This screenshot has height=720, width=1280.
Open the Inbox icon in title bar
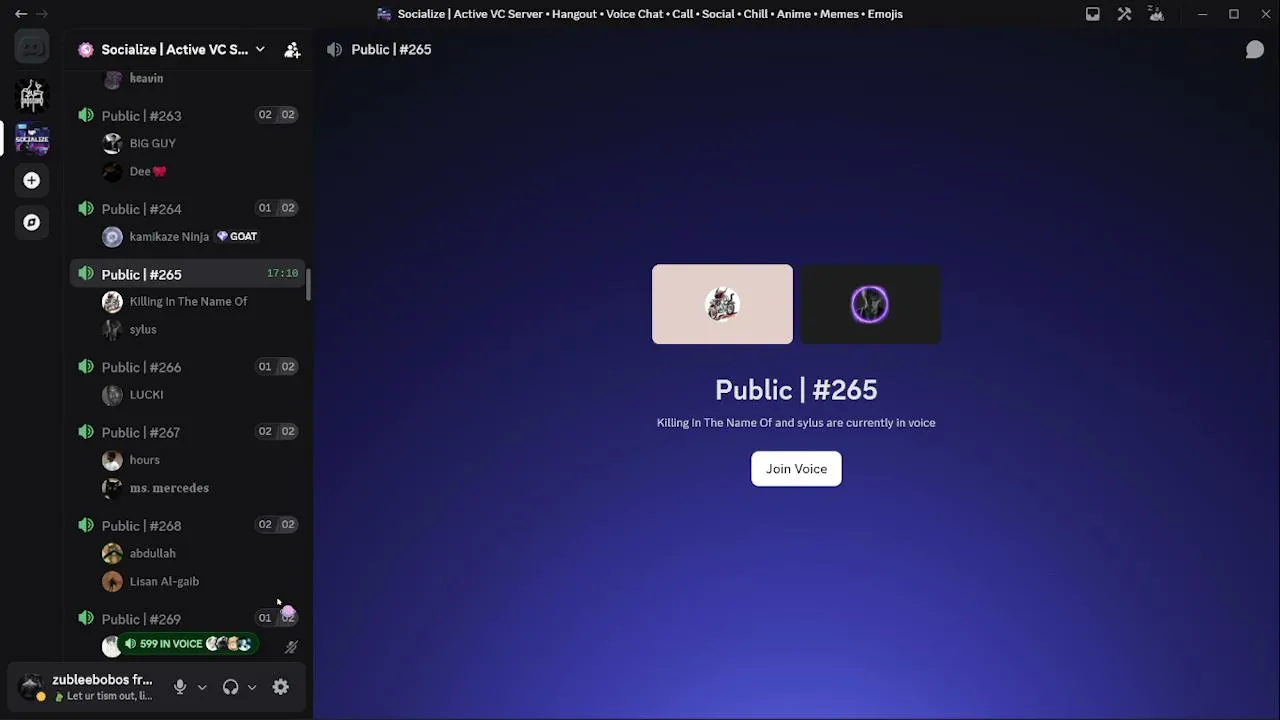point(1093,14)
